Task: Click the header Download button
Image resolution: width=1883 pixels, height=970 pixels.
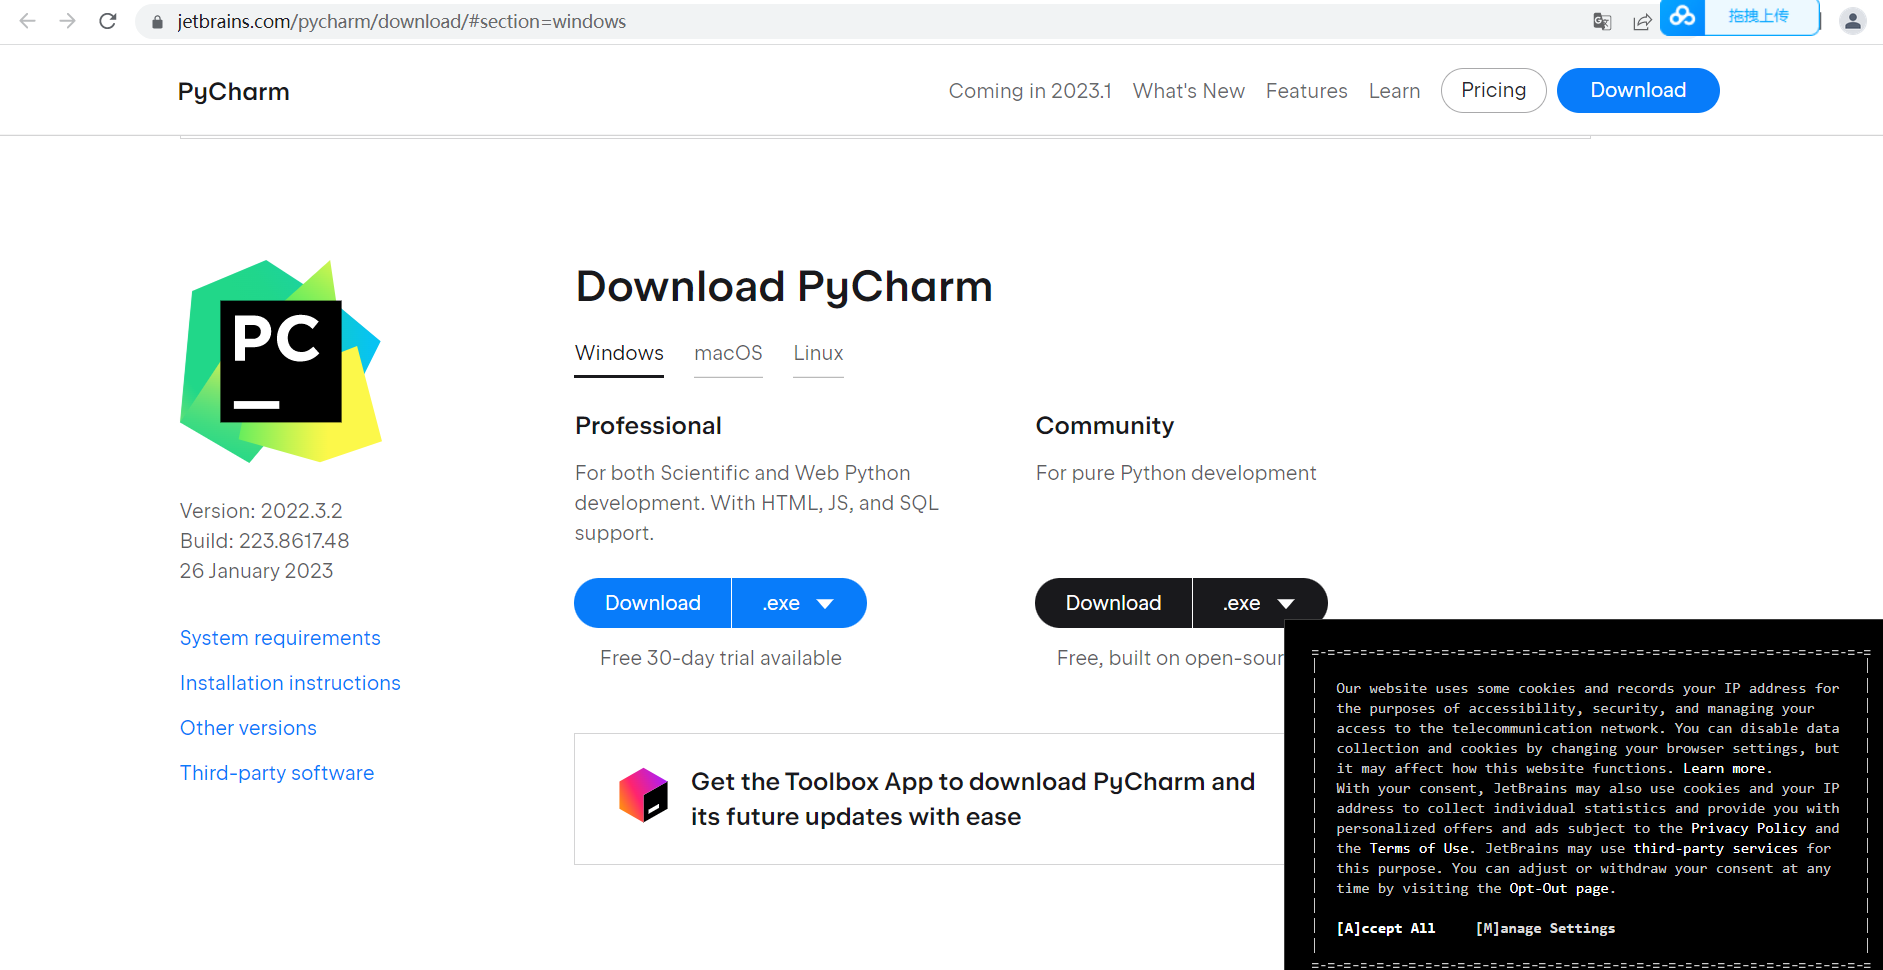Action: click(x=1638, y=90)
